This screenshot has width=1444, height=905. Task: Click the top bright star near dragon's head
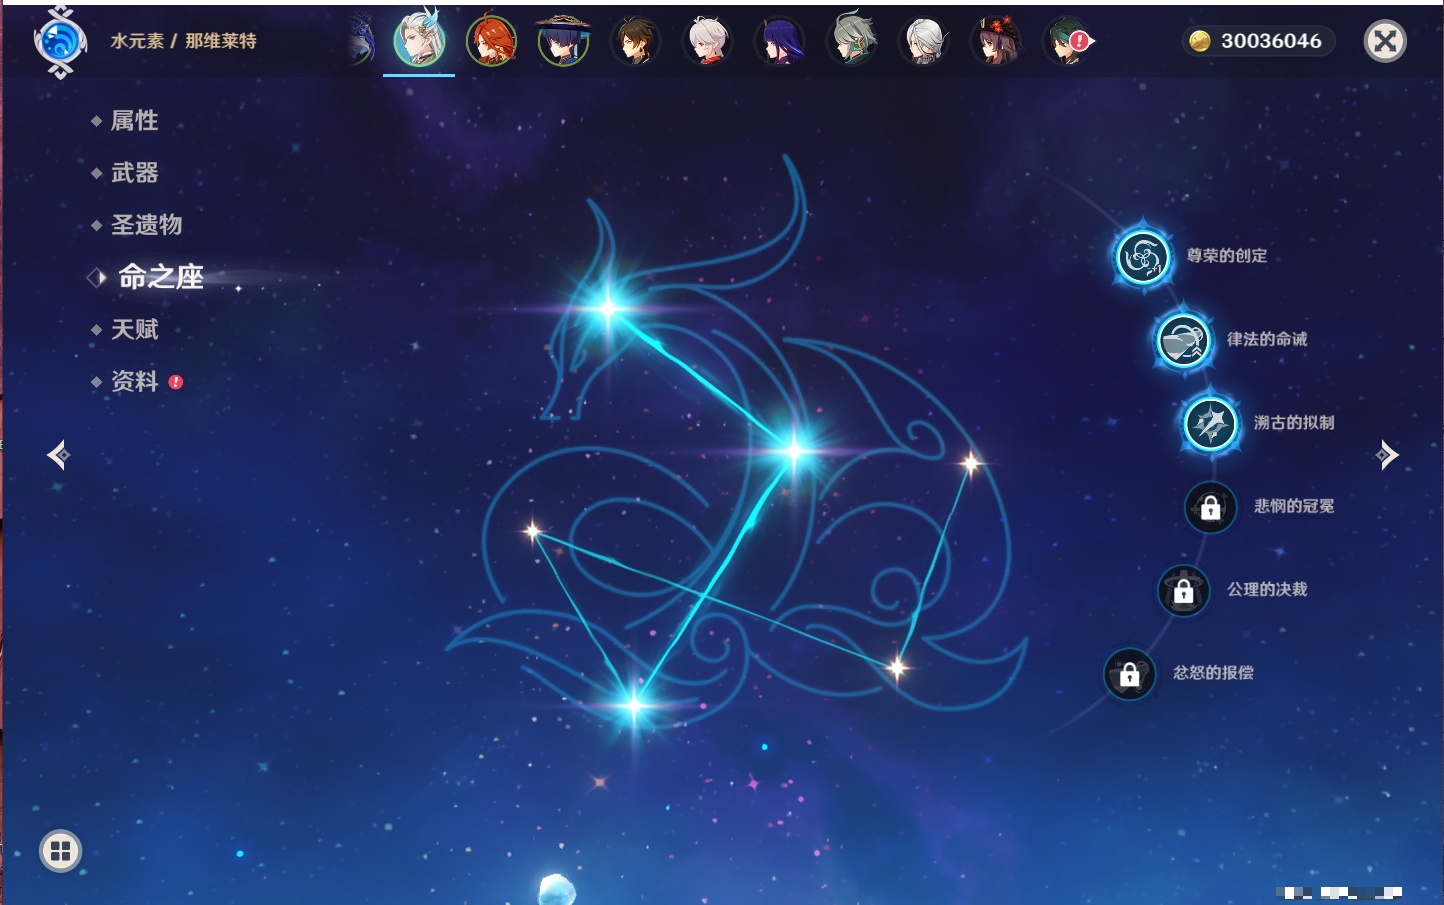point(607,308)
